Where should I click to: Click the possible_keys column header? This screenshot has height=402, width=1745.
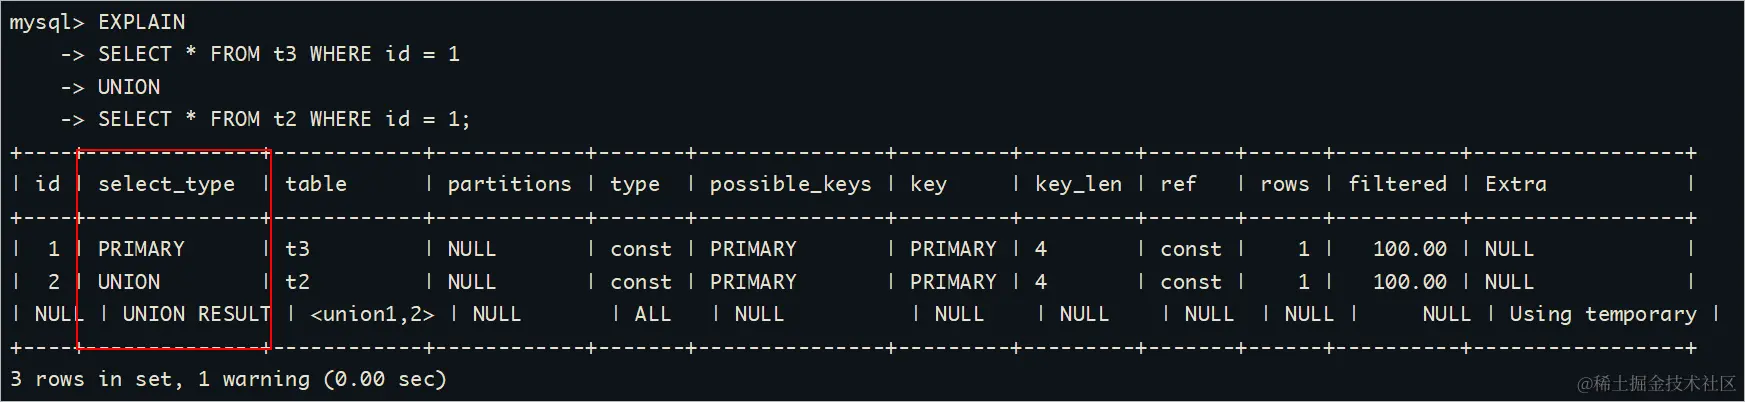790,184
